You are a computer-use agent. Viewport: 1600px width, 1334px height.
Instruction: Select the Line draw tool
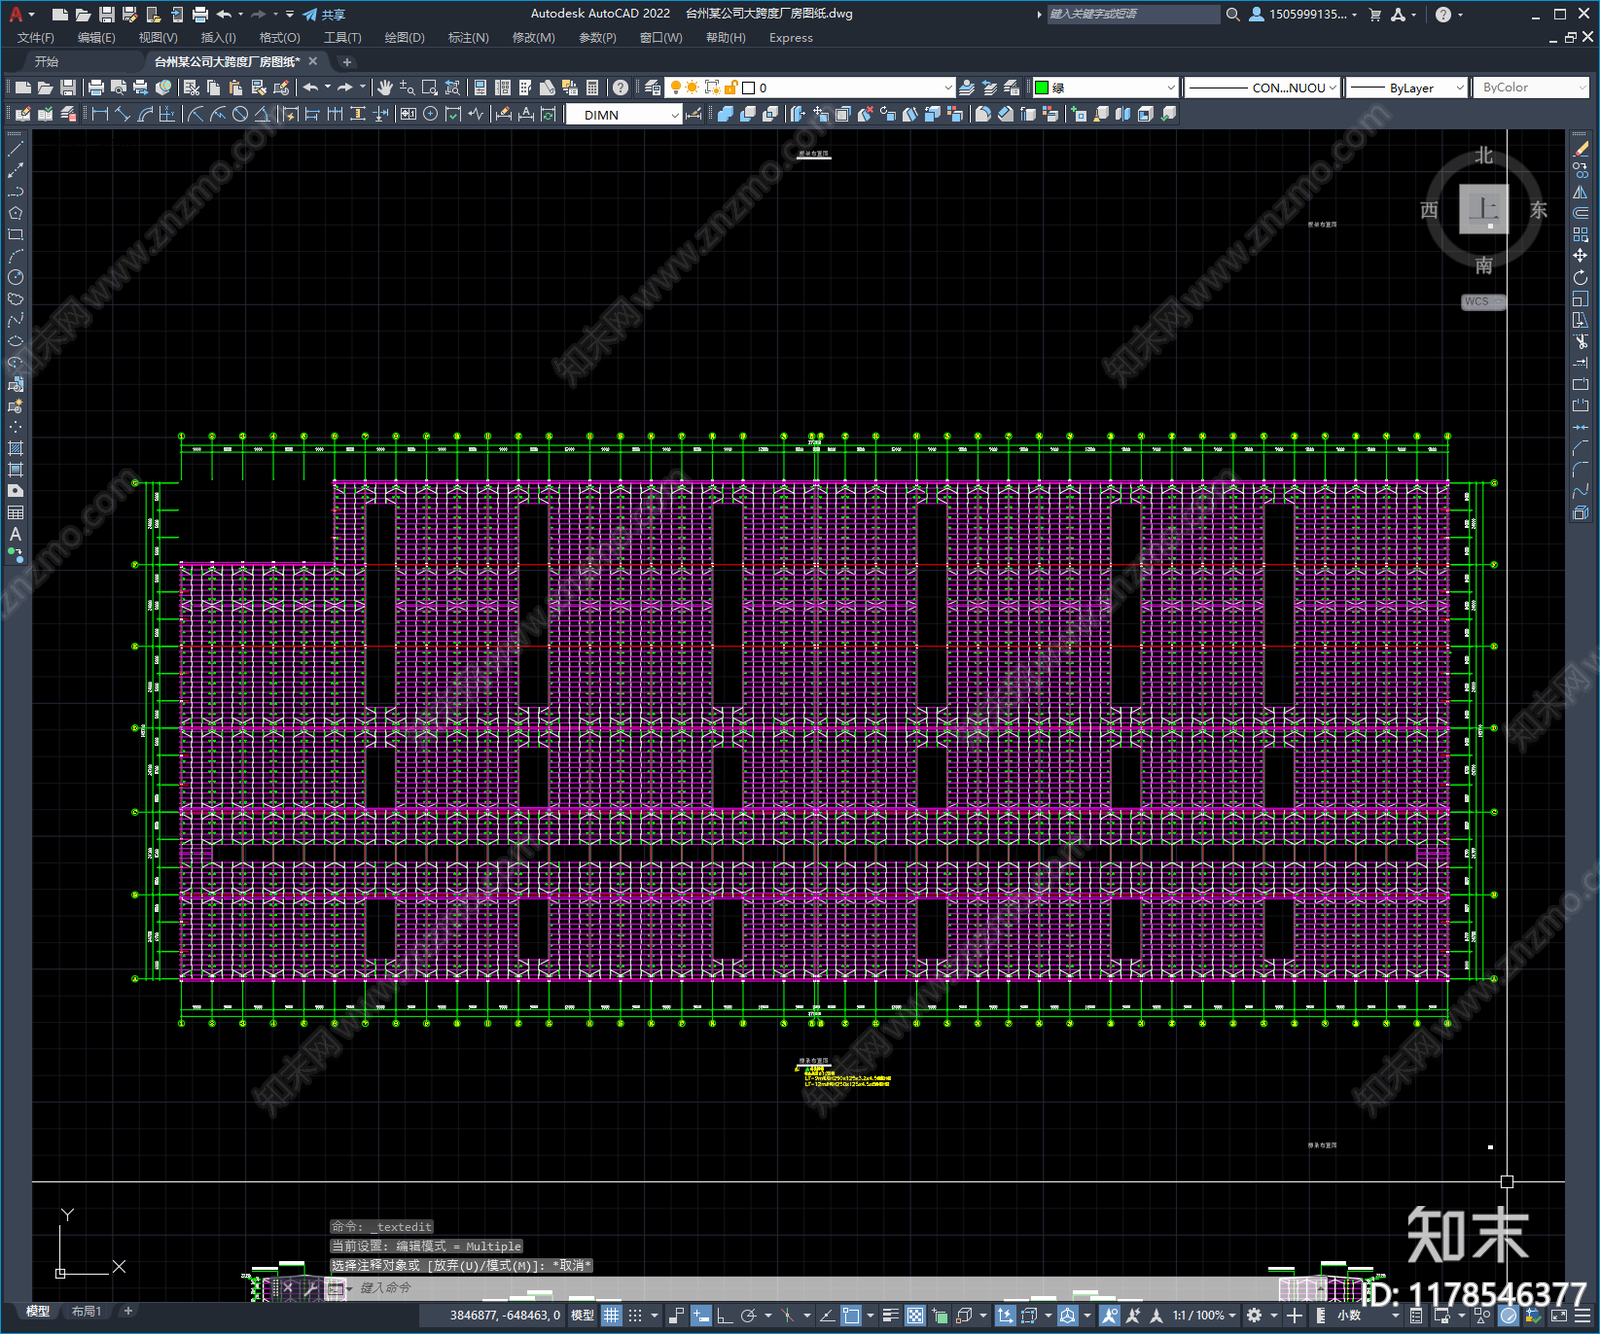pyautogui.click(x=15, y=148)
